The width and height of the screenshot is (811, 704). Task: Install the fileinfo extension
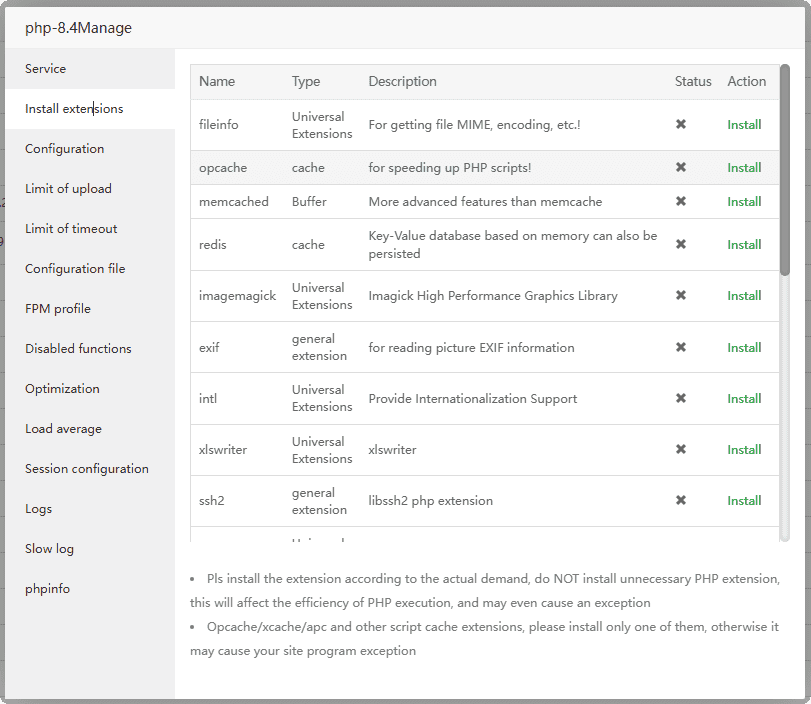click(x=744, y=125)
